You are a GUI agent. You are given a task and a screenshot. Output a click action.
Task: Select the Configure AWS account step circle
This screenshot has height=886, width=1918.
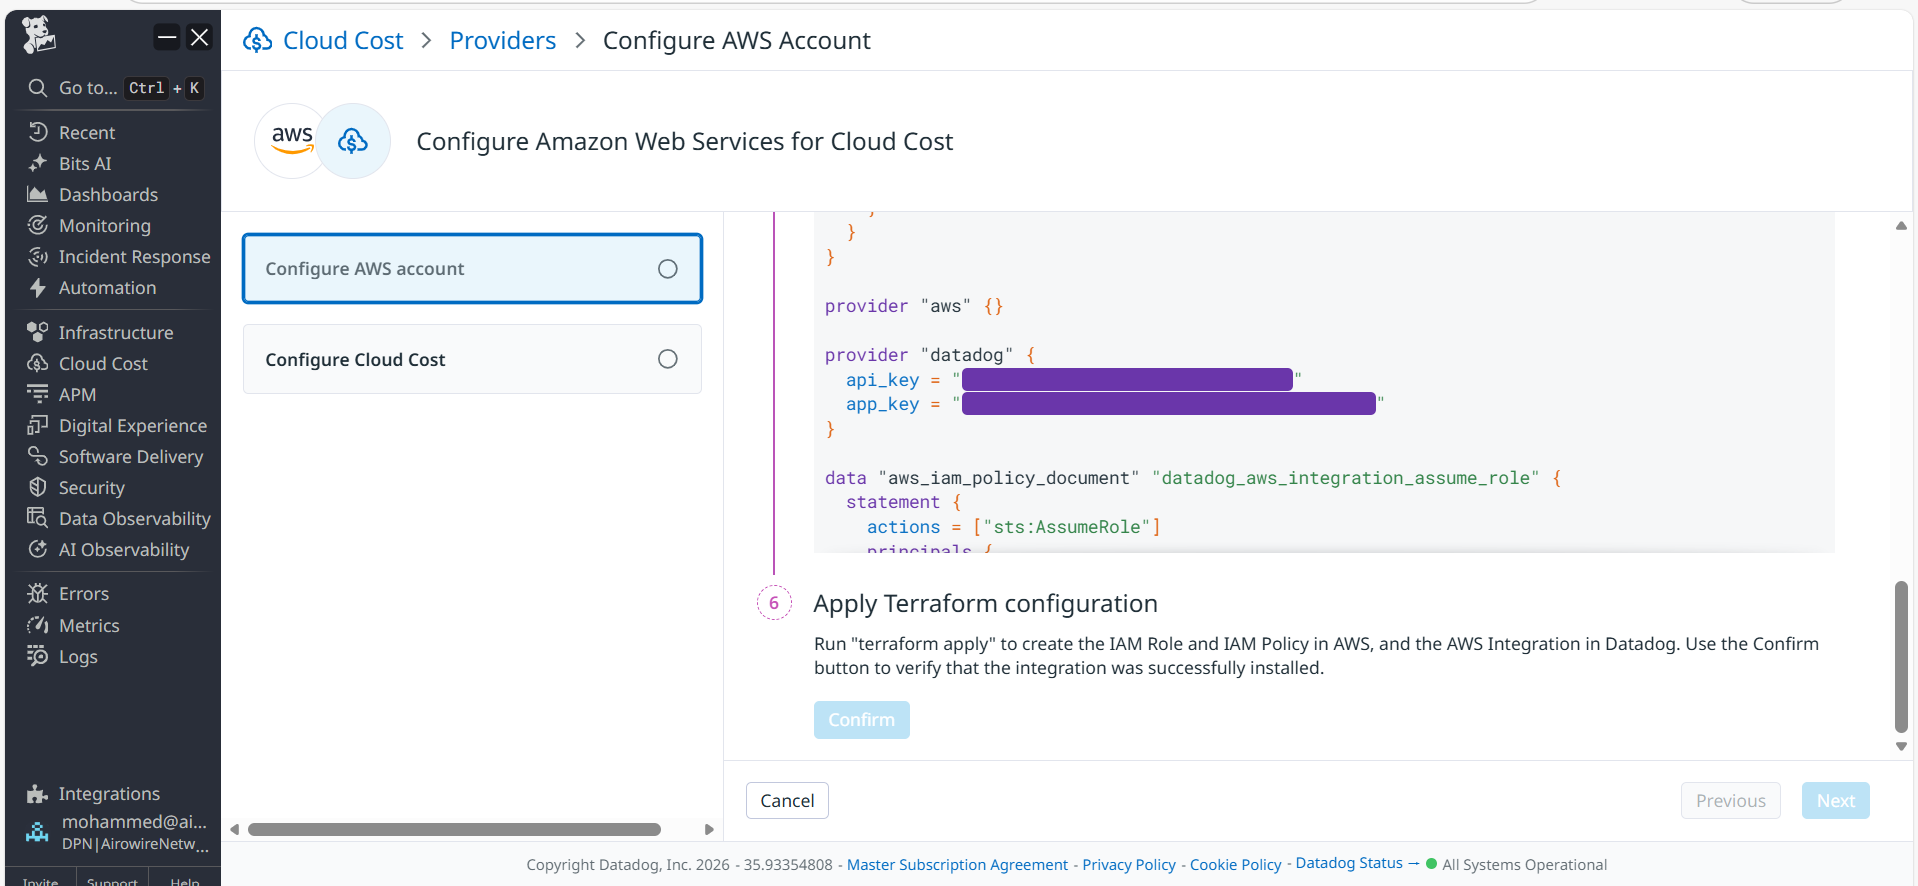(667, 269)
